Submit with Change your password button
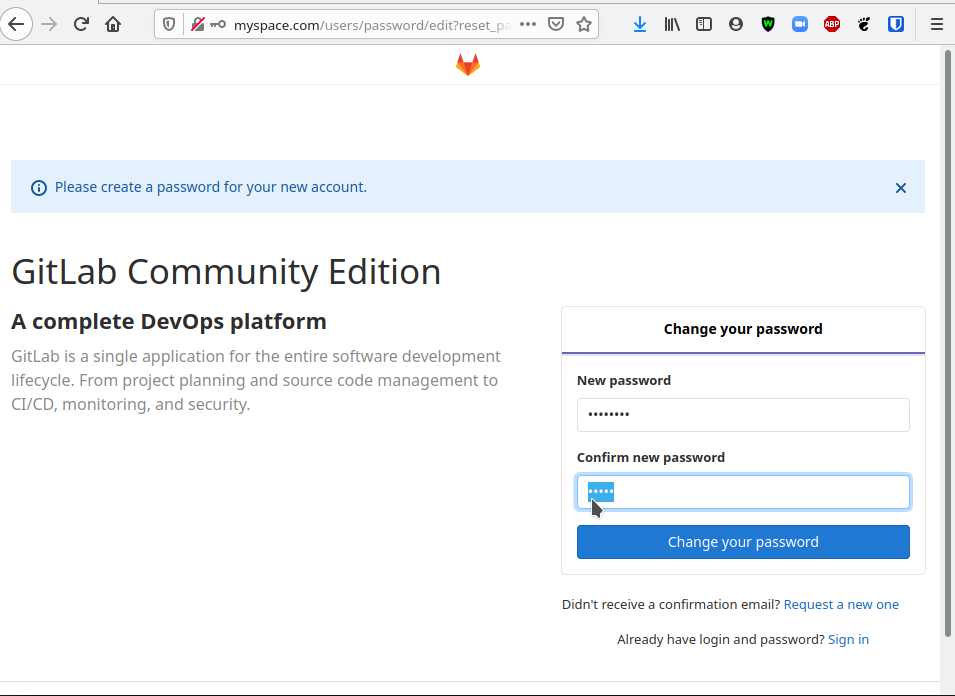Image resolution: width=955 pixels, height=696 pixels. coord(743,542)
